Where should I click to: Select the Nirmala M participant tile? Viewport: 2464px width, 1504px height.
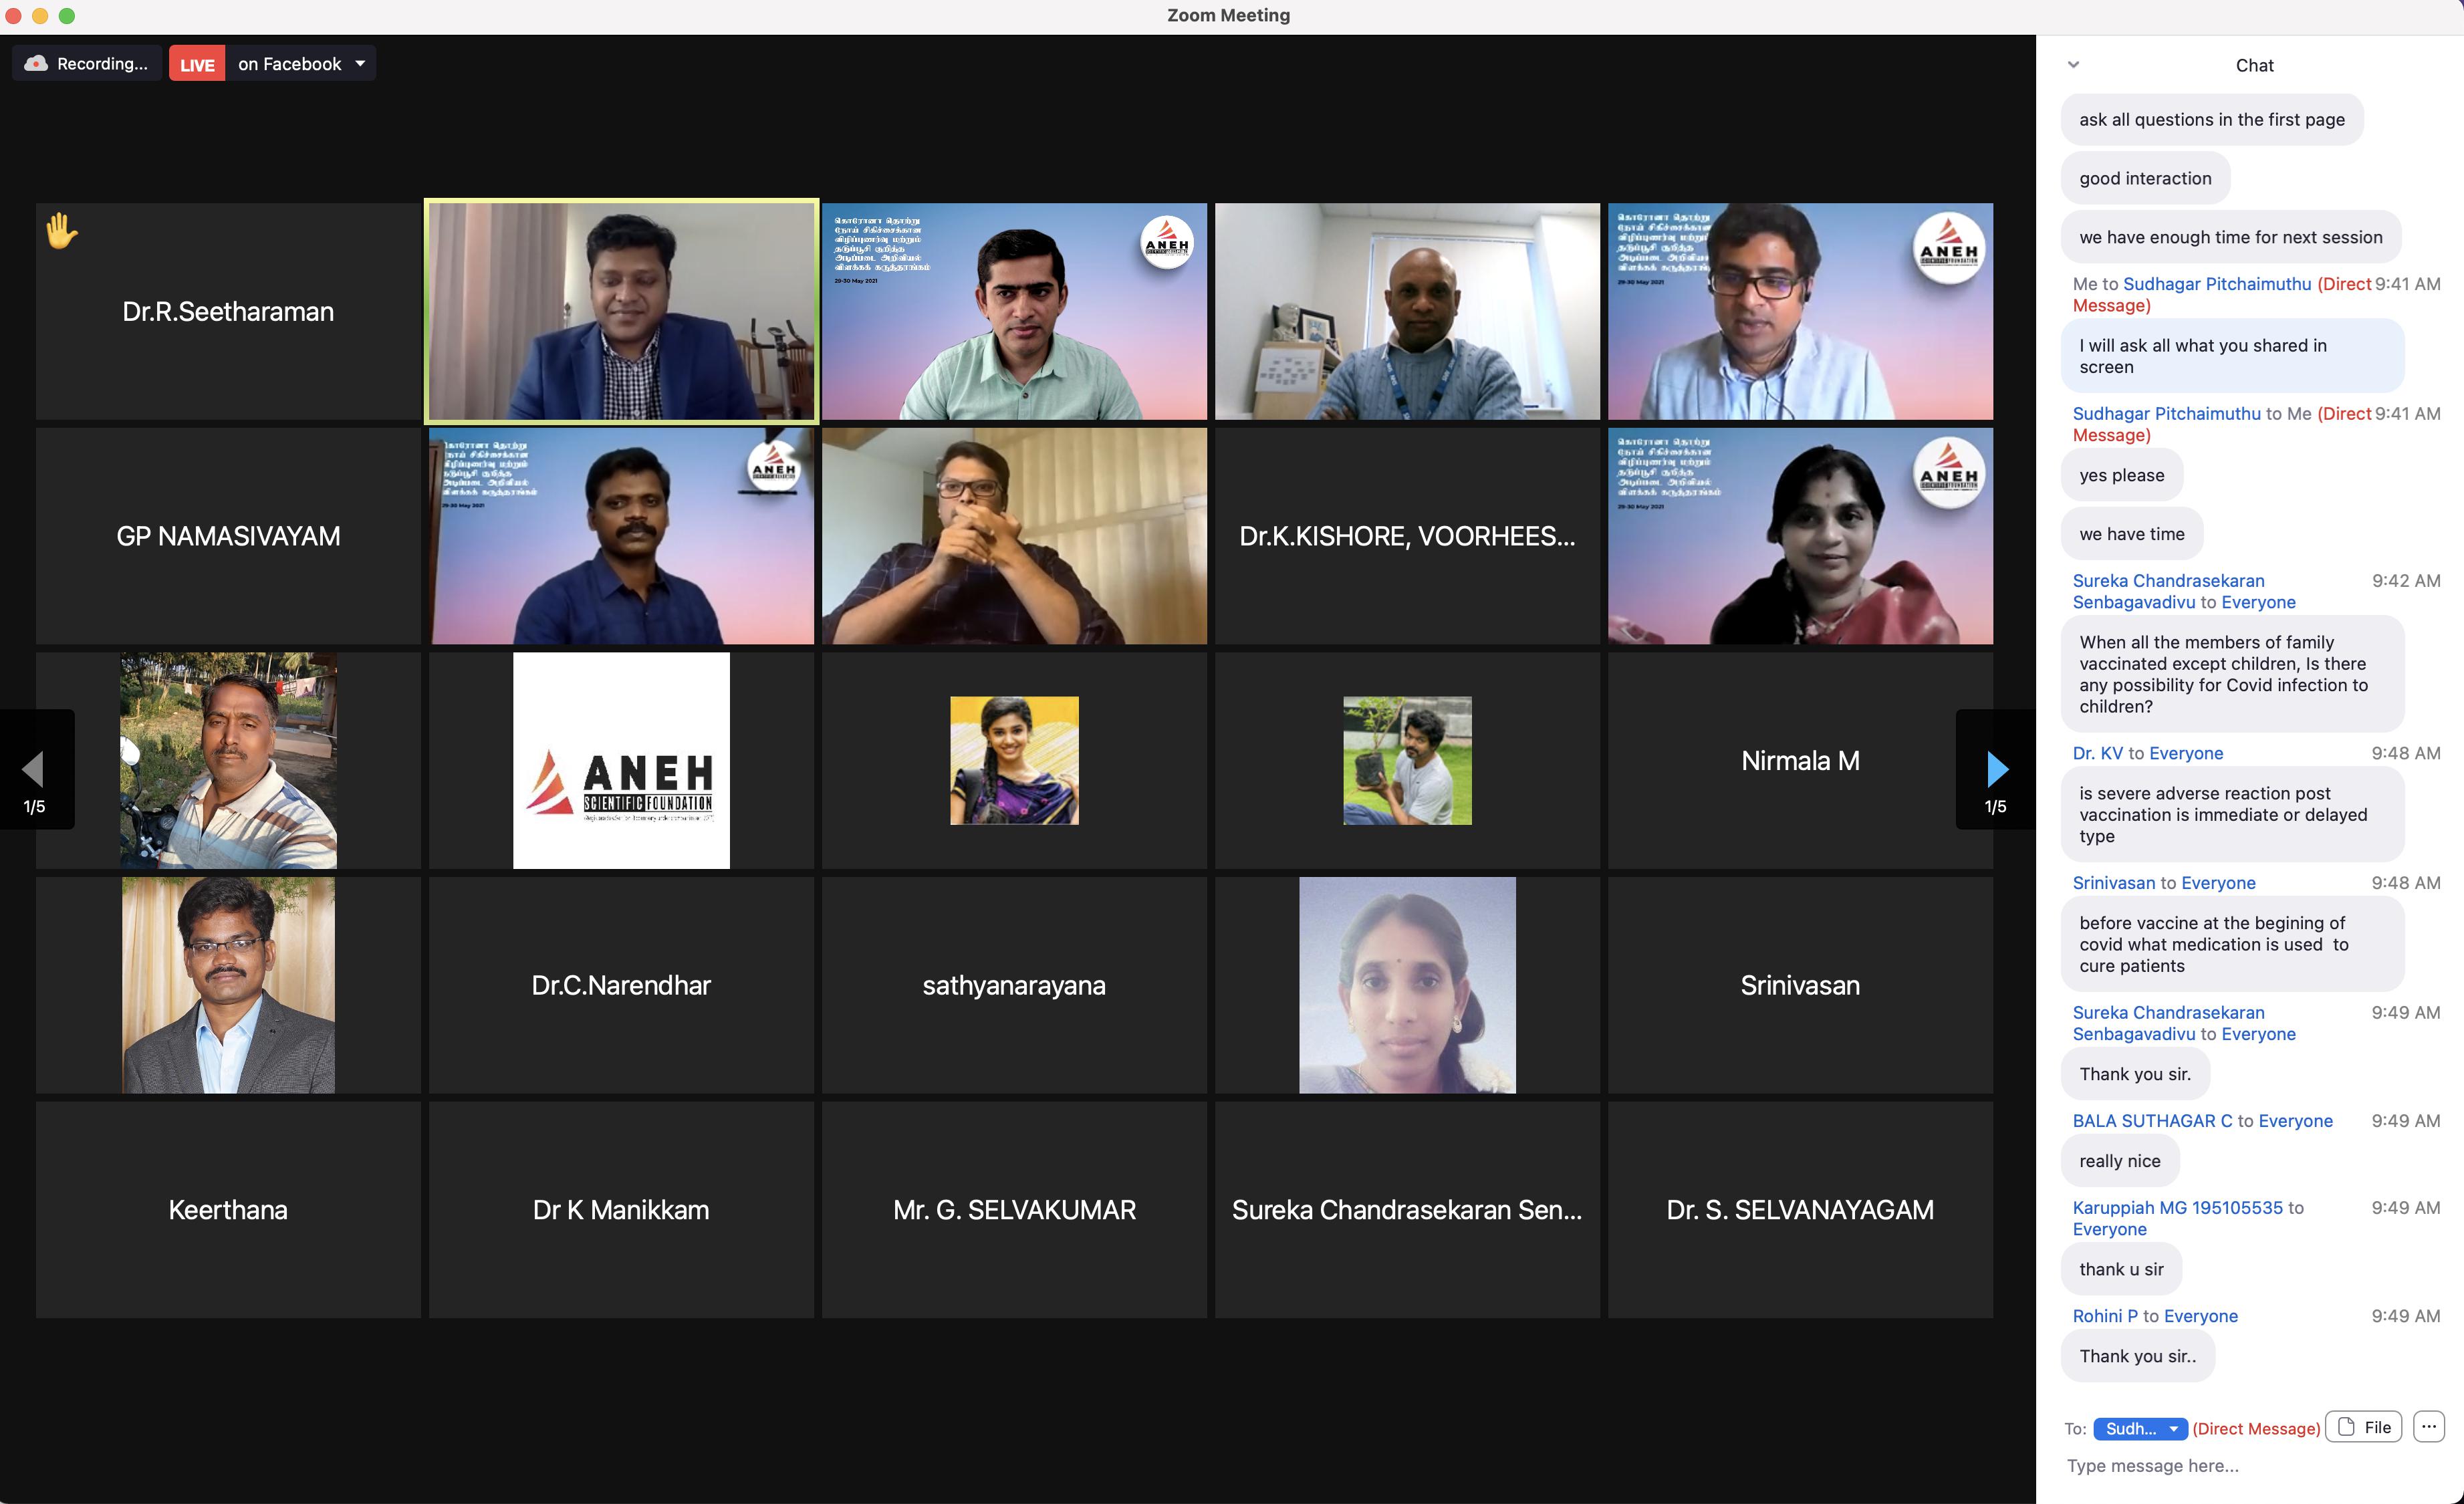pyautogui.click(x=1800, y=760)
